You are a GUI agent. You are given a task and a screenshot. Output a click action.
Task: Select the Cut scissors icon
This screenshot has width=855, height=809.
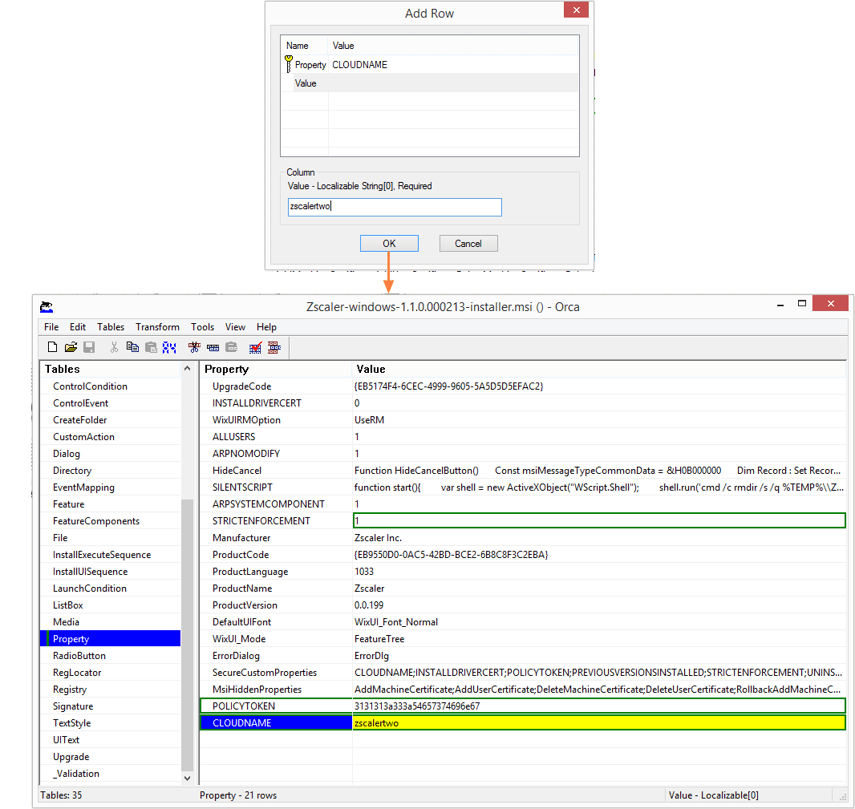point(113,347)
